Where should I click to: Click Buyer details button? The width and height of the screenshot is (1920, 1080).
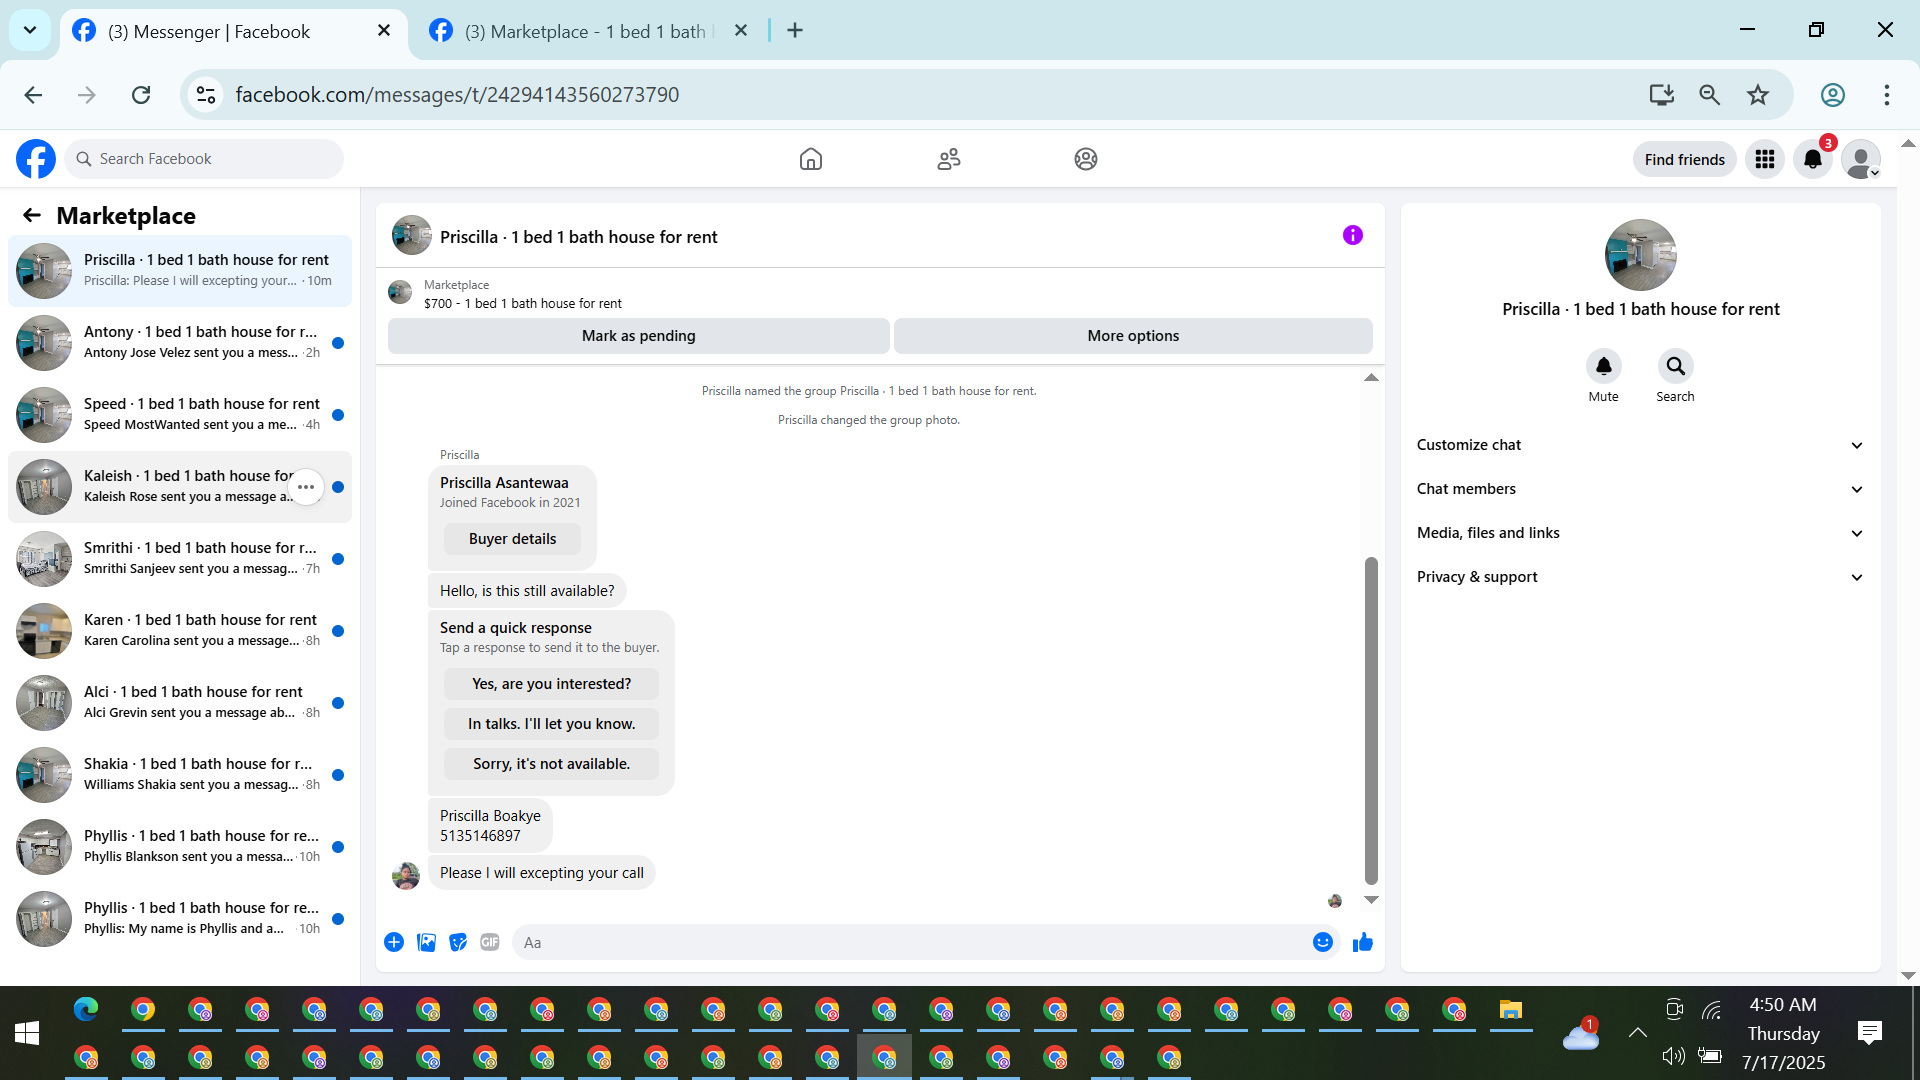tap(512, 539)
